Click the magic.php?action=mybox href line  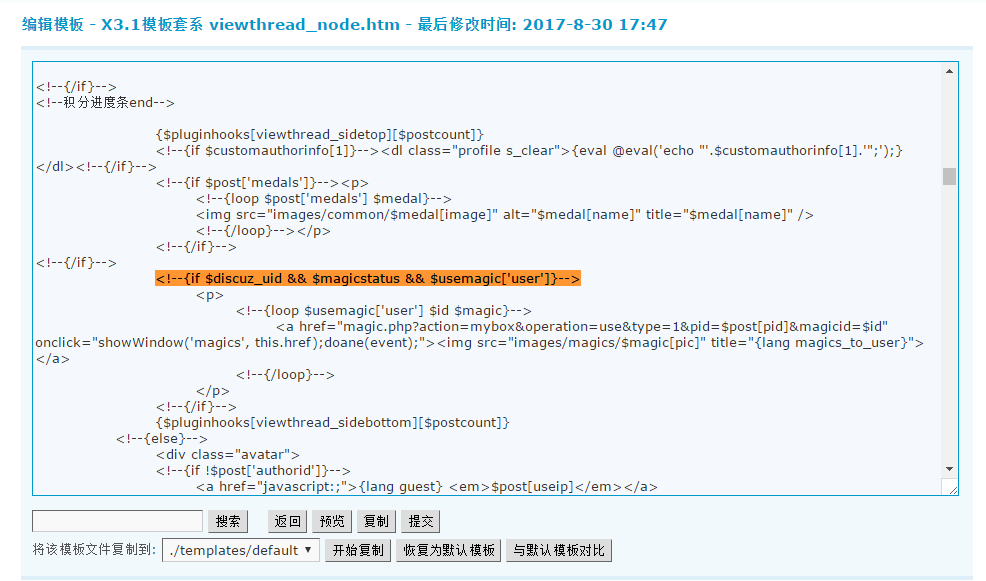(582, 327)
